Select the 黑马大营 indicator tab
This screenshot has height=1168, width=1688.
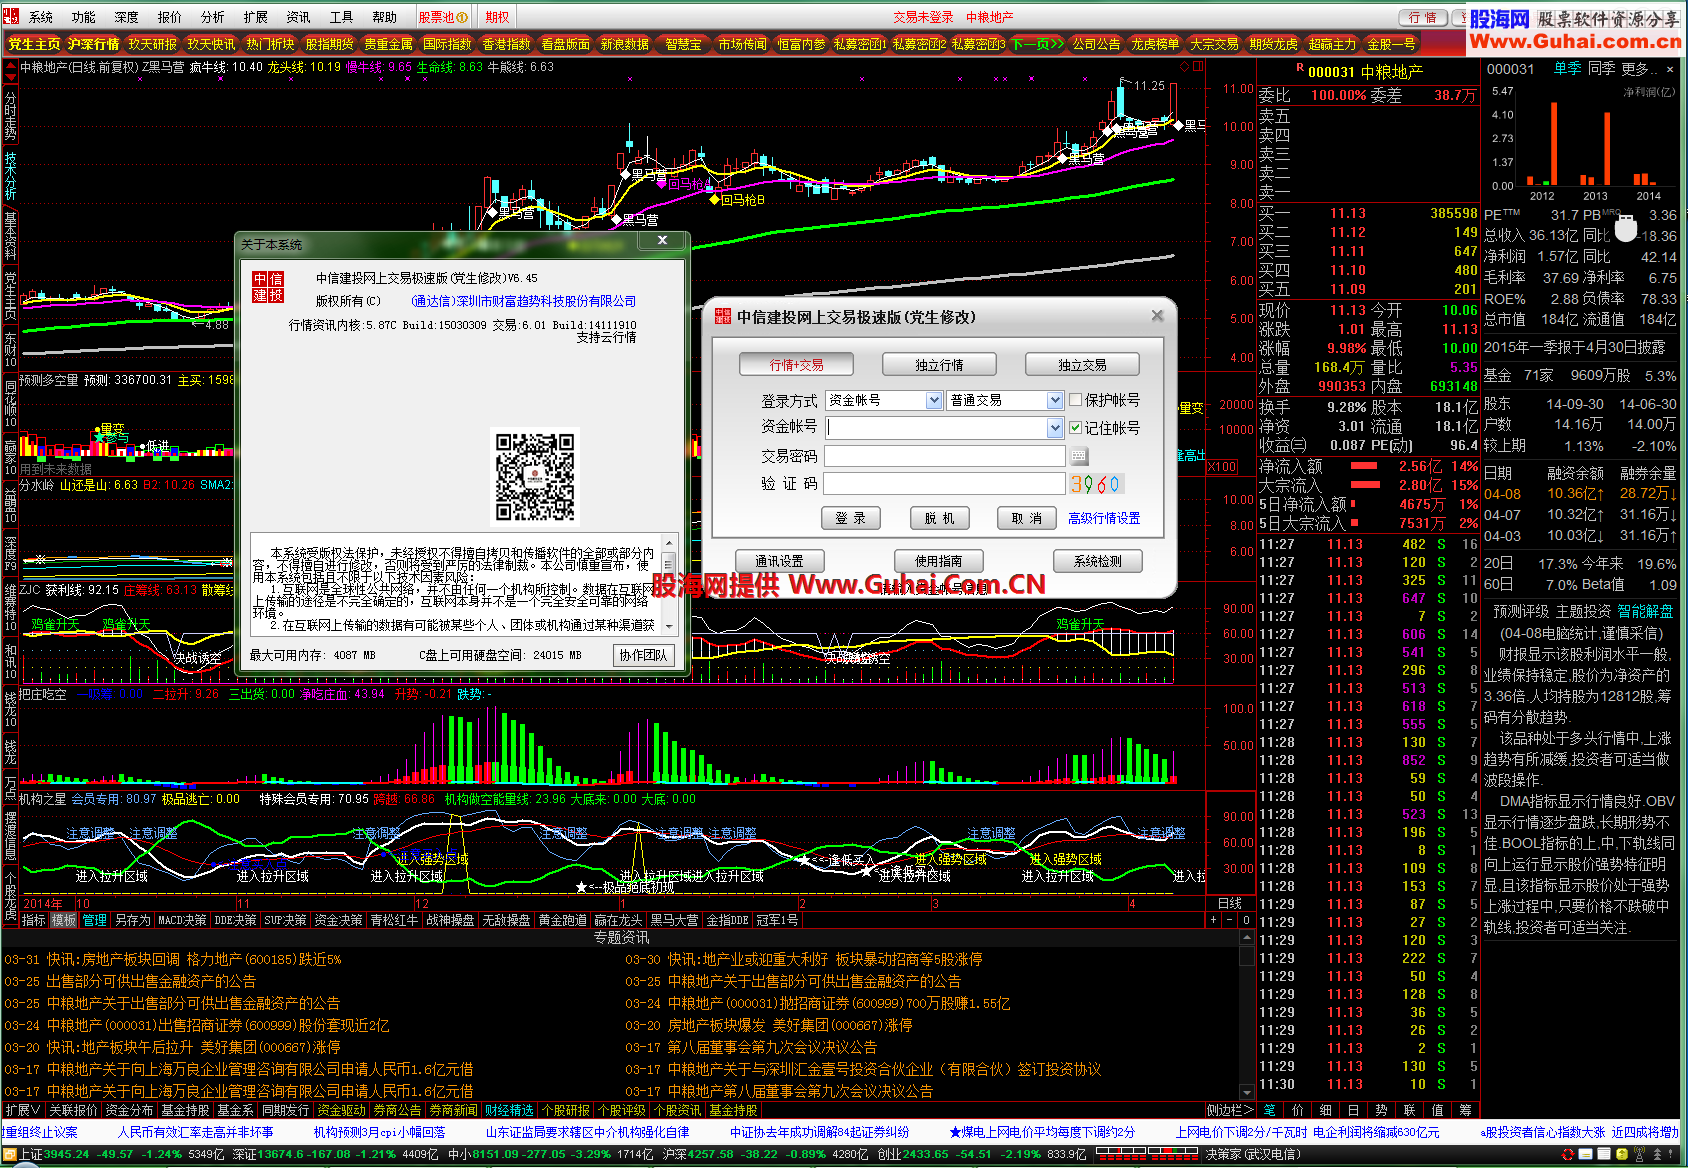(x=675, y=920)
